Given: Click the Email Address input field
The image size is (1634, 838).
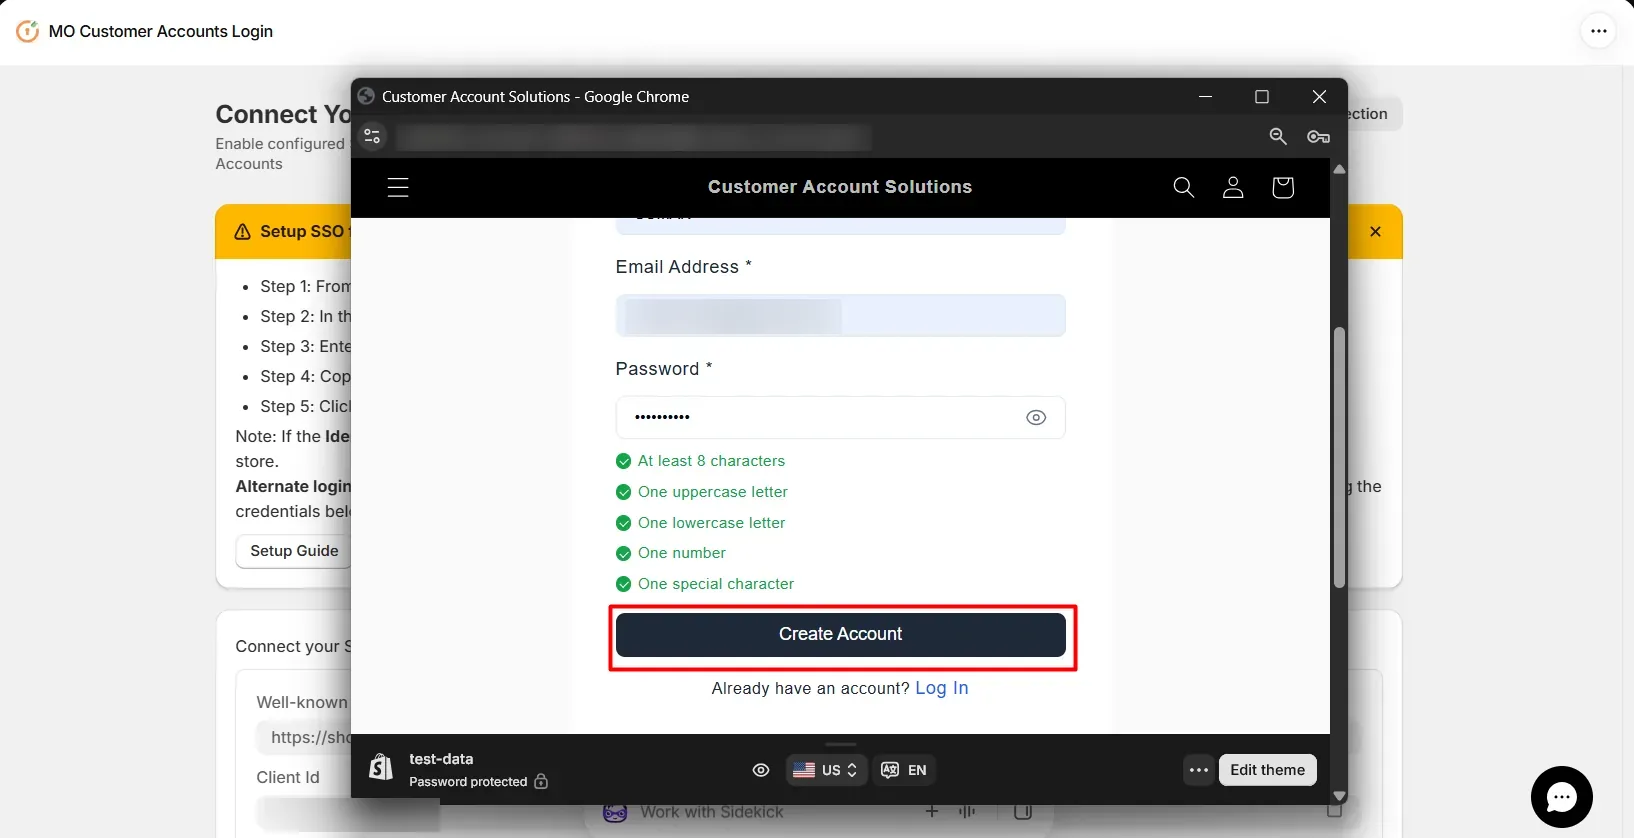Looking at the screenshot, I should coord(841,316).
